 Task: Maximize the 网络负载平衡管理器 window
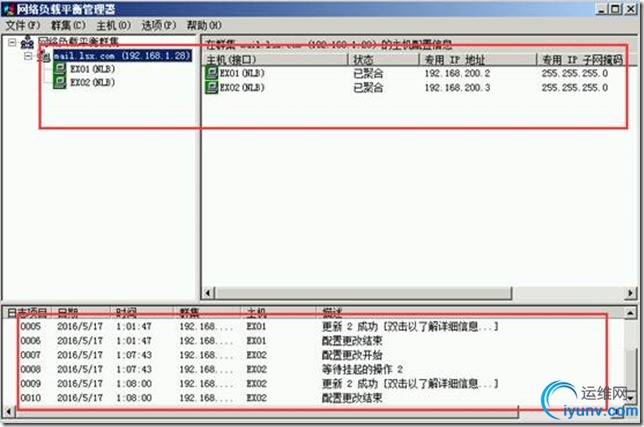point(616,9)
